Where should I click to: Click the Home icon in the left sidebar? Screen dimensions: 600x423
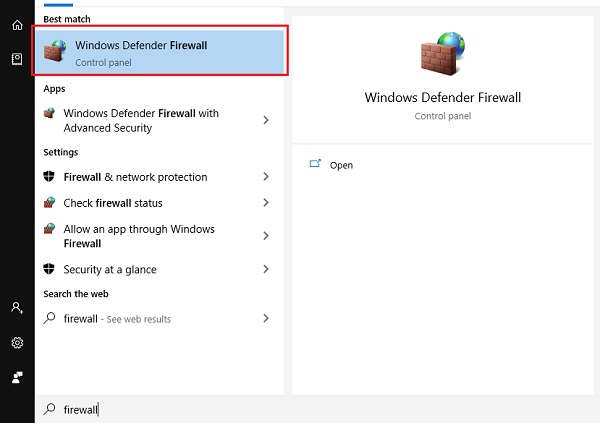coord(17,25)
